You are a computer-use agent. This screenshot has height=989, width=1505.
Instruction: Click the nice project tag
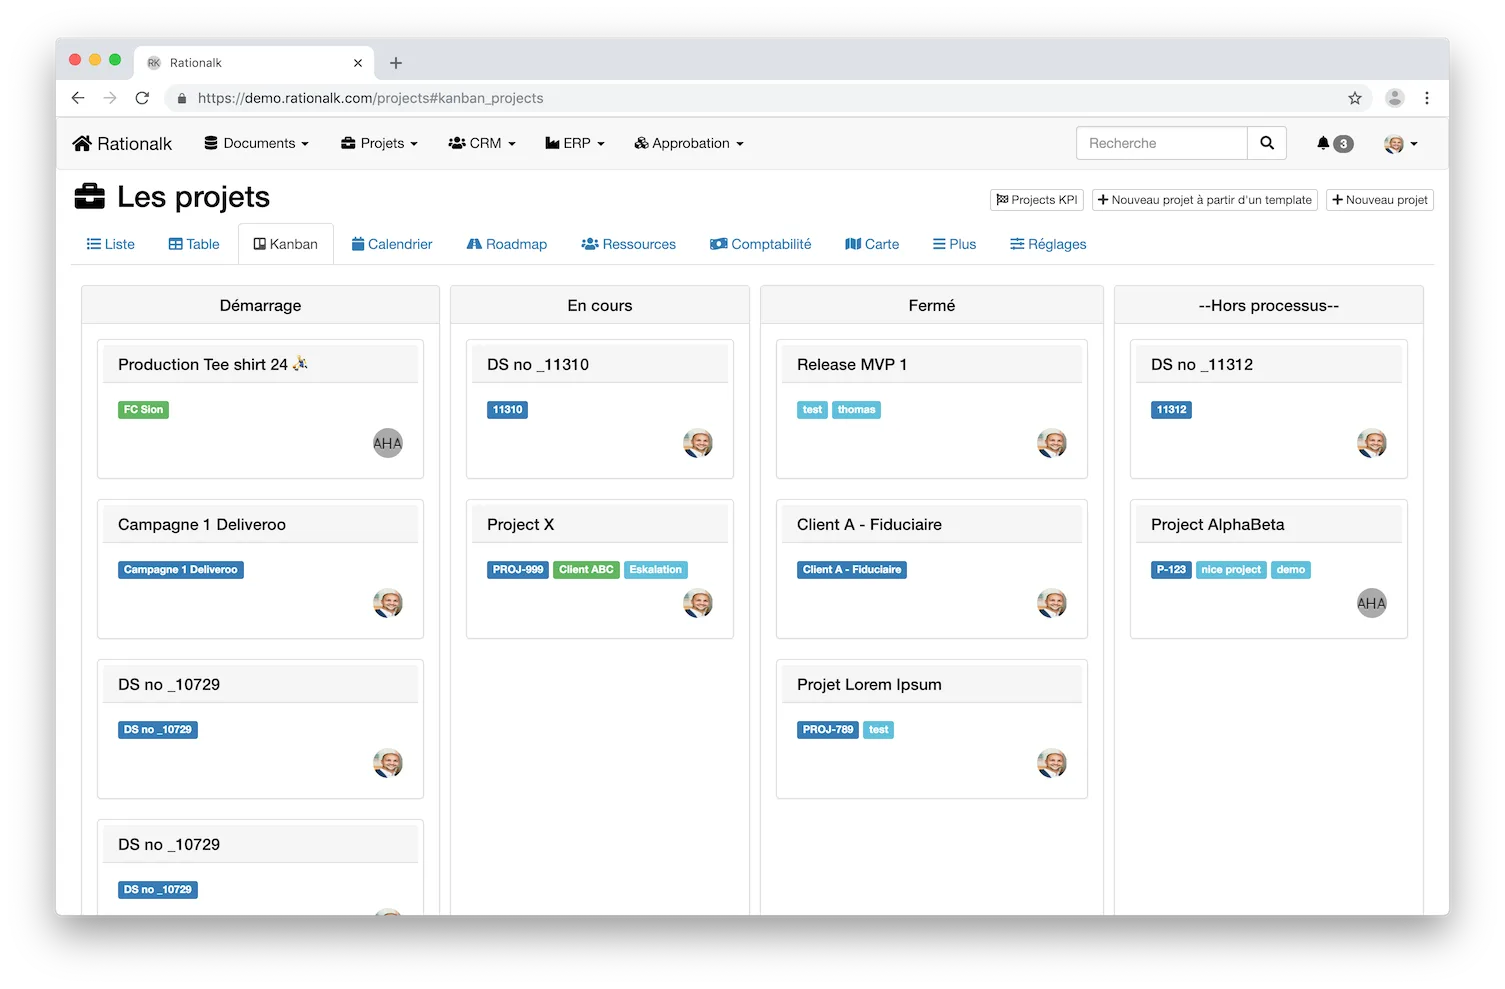pos(1231,569)
